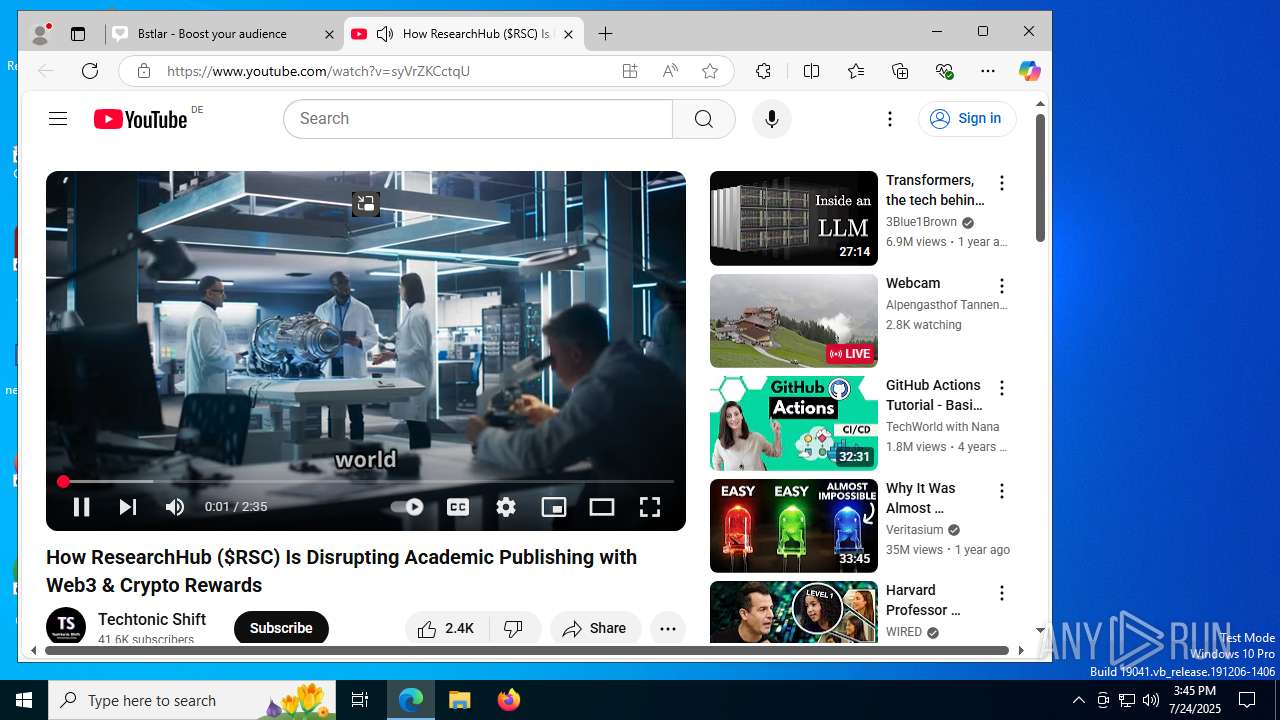Screen dimensions: 1280x720
Task: Open the Why It Was Almost video title
Action: pyautogui.click(x=921, y=498)
